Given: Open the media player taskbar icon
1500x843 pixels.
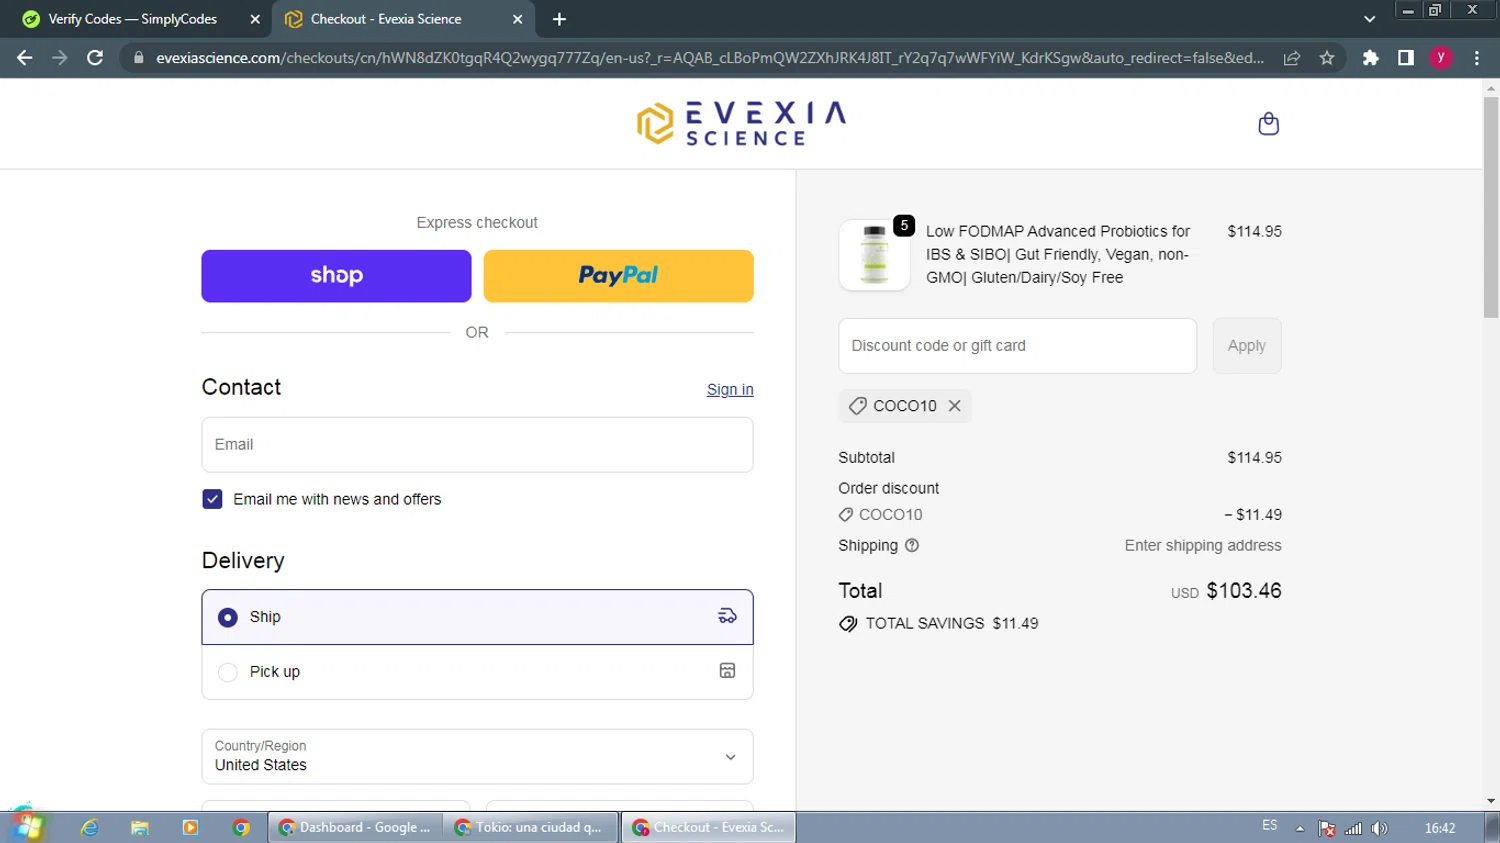Looking at the screenshot, I should [190, 828].
